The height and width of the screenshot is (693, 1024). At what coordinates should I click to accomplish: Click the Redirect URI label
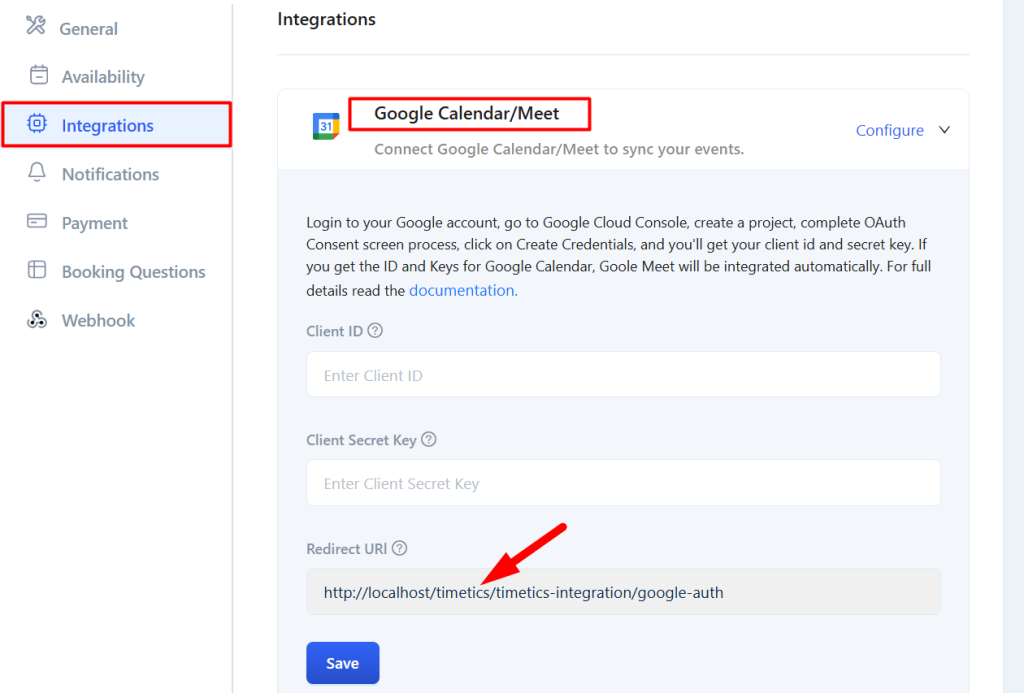click(347, 549)
